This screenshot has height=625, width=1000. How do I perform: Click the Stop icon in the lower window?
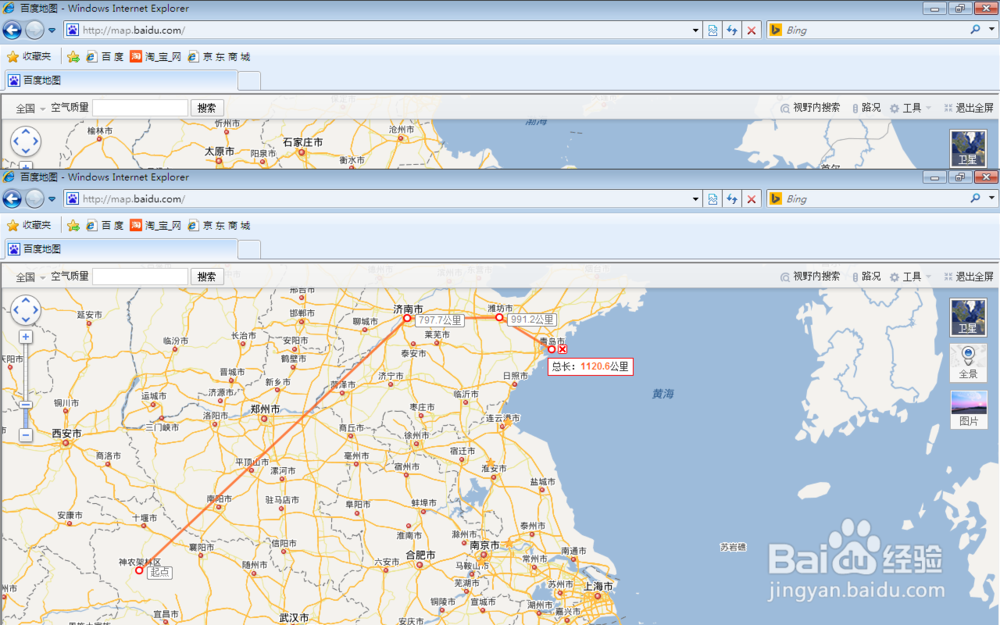[x=751, y=199]
